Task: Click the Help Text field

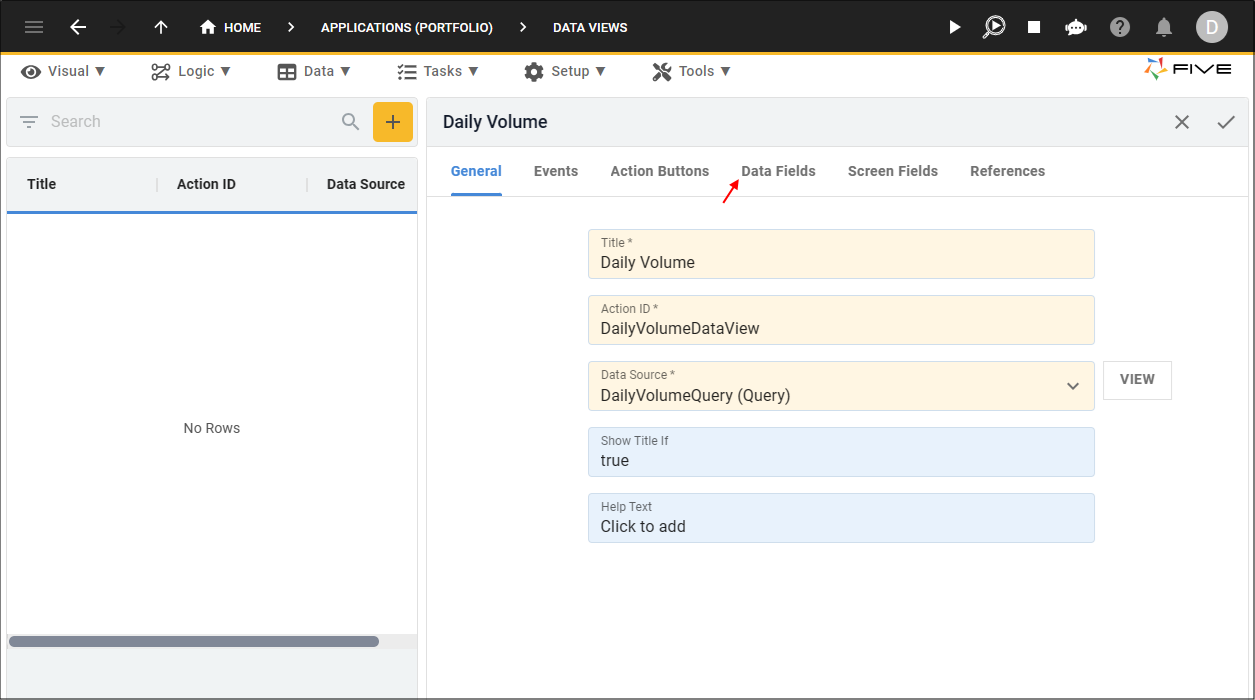Action: [841, 518]
